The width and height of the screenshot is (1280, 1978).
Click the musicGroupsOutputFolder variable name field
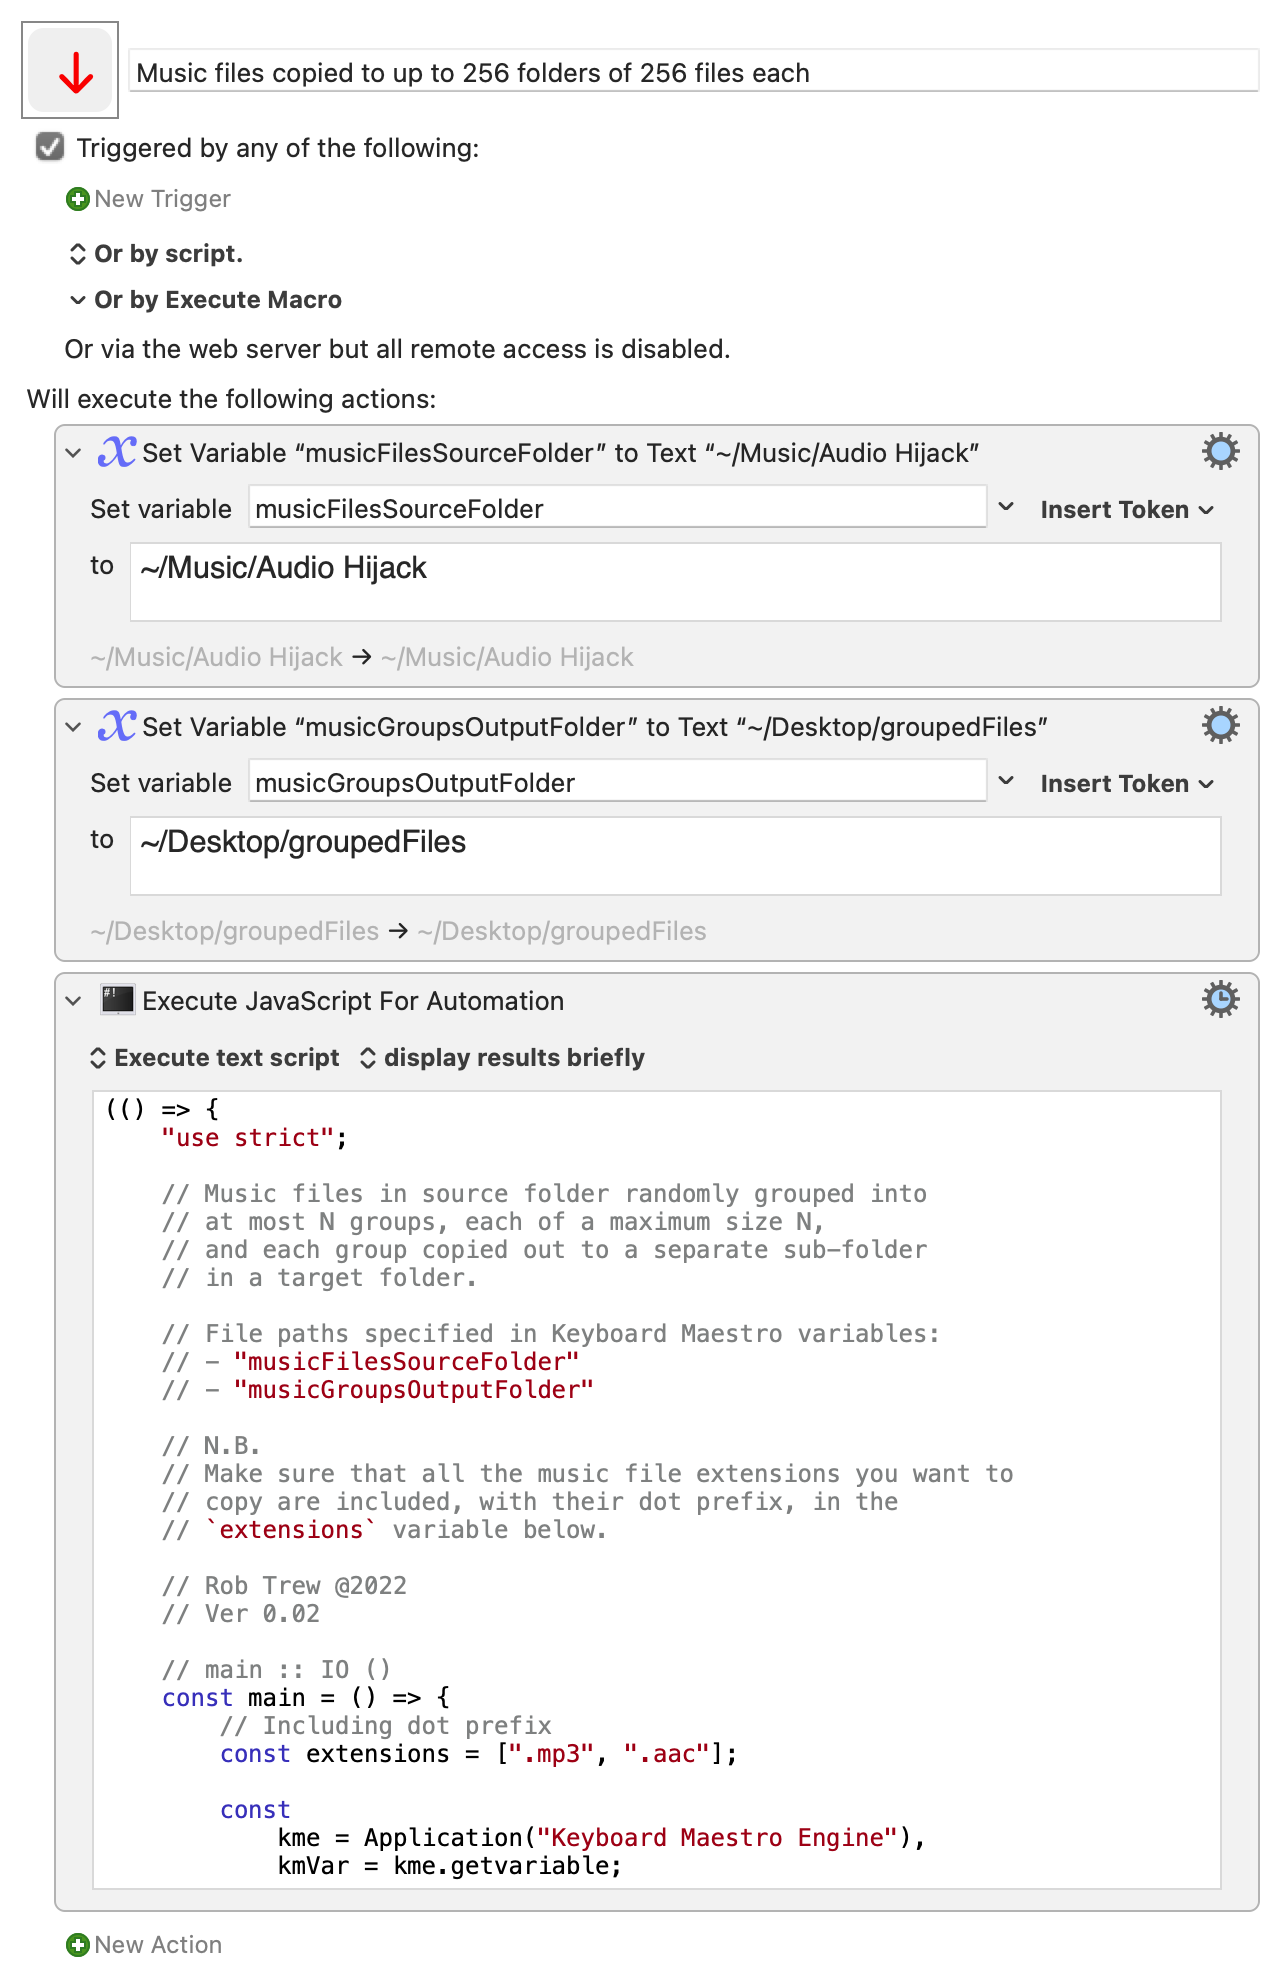click(x=617, y=782)
